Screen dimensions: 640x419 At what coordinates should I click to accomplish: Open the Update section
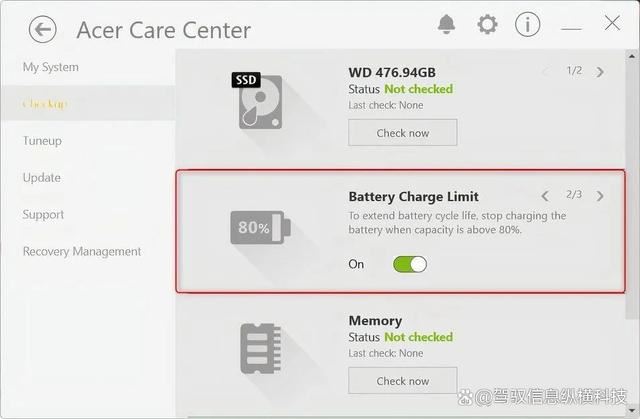coord(41,178)
